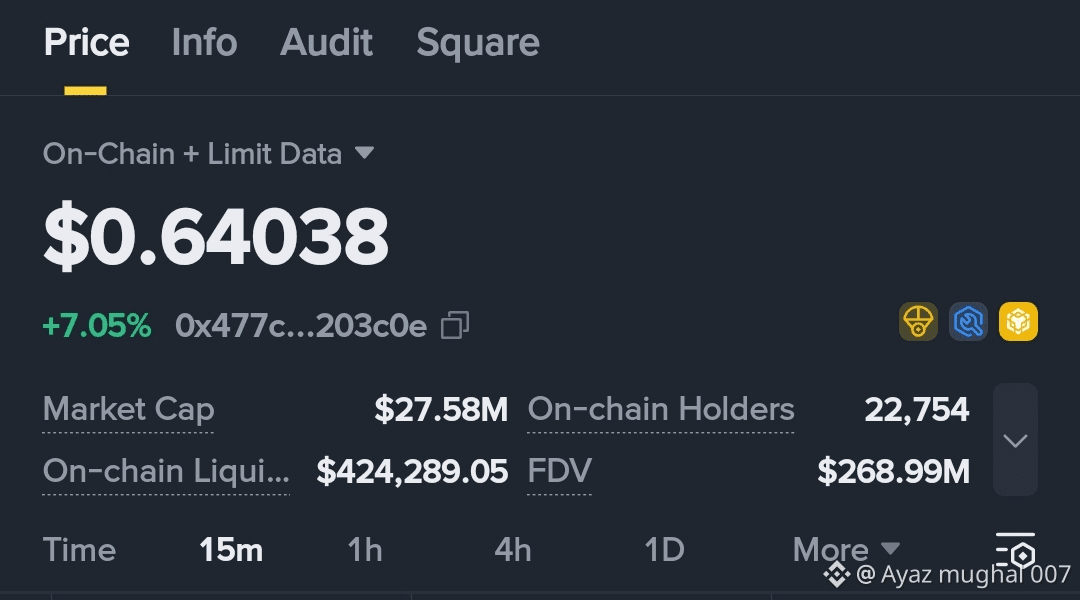
Task: Switch to the Info tab
Action: tap(204, 43)
